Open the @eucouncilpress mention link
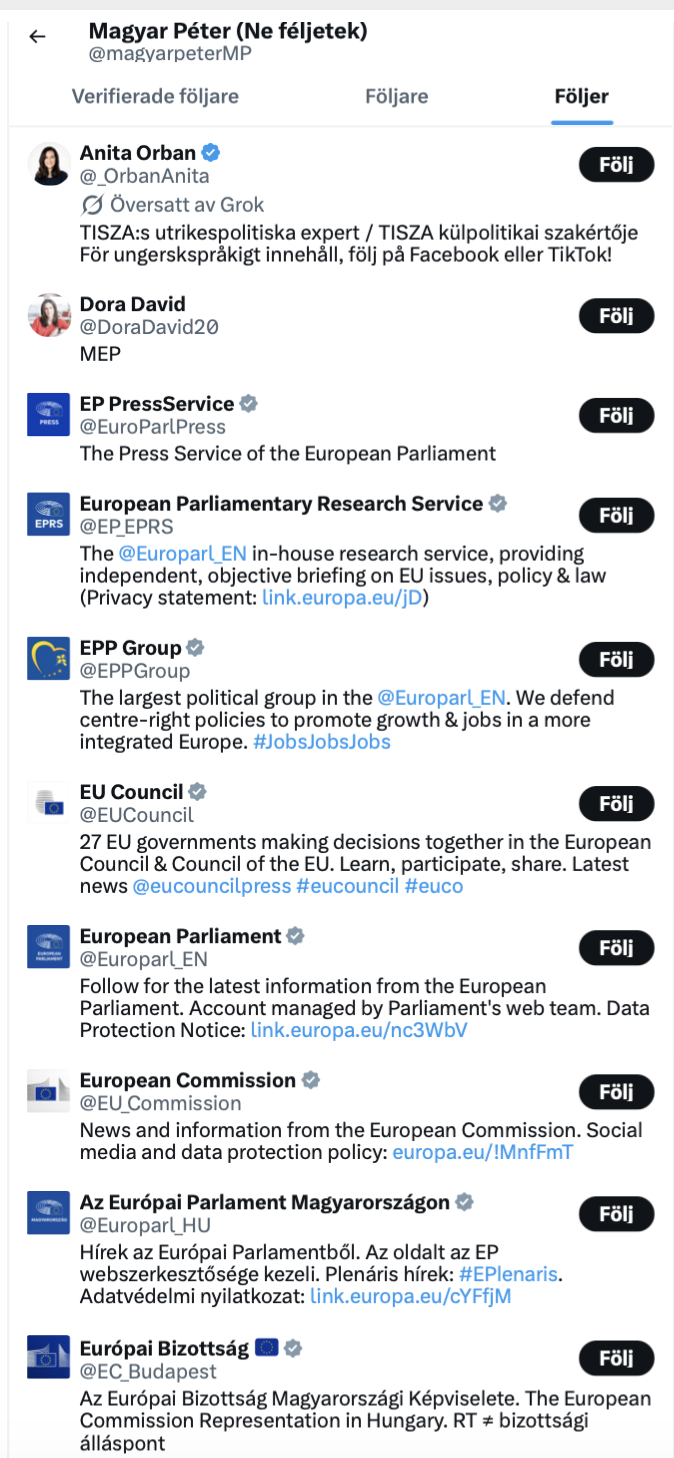The image size is (674, 1458). point(210,886)
